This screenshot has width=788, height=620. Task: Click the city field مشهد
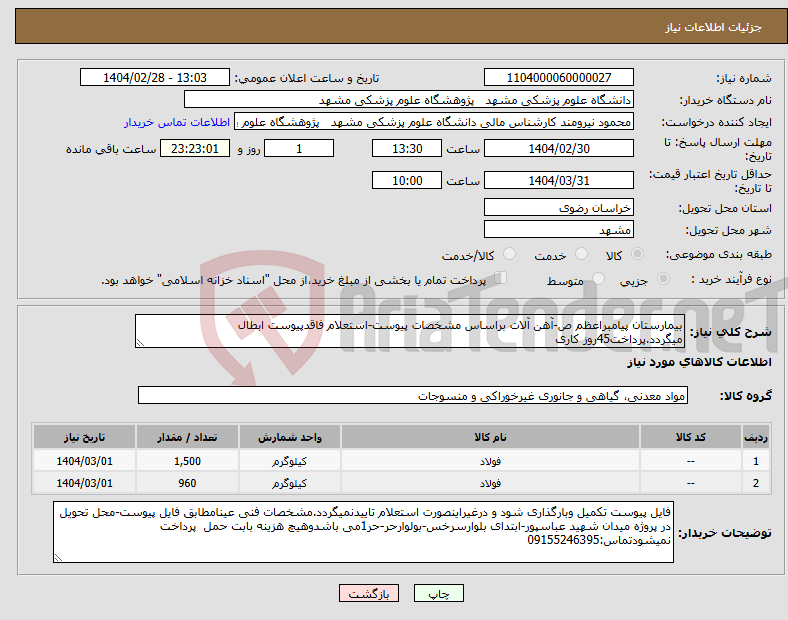559,230
